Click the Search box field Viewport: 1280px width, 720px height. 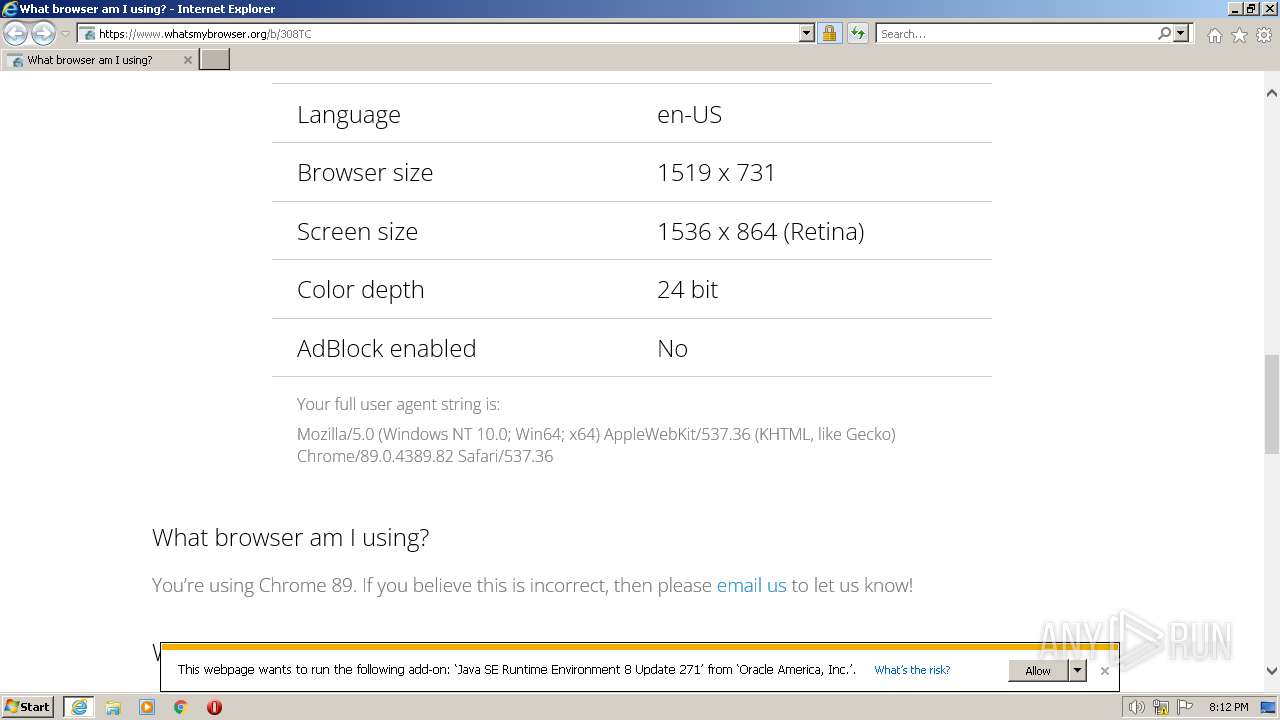click(1015, 34)
